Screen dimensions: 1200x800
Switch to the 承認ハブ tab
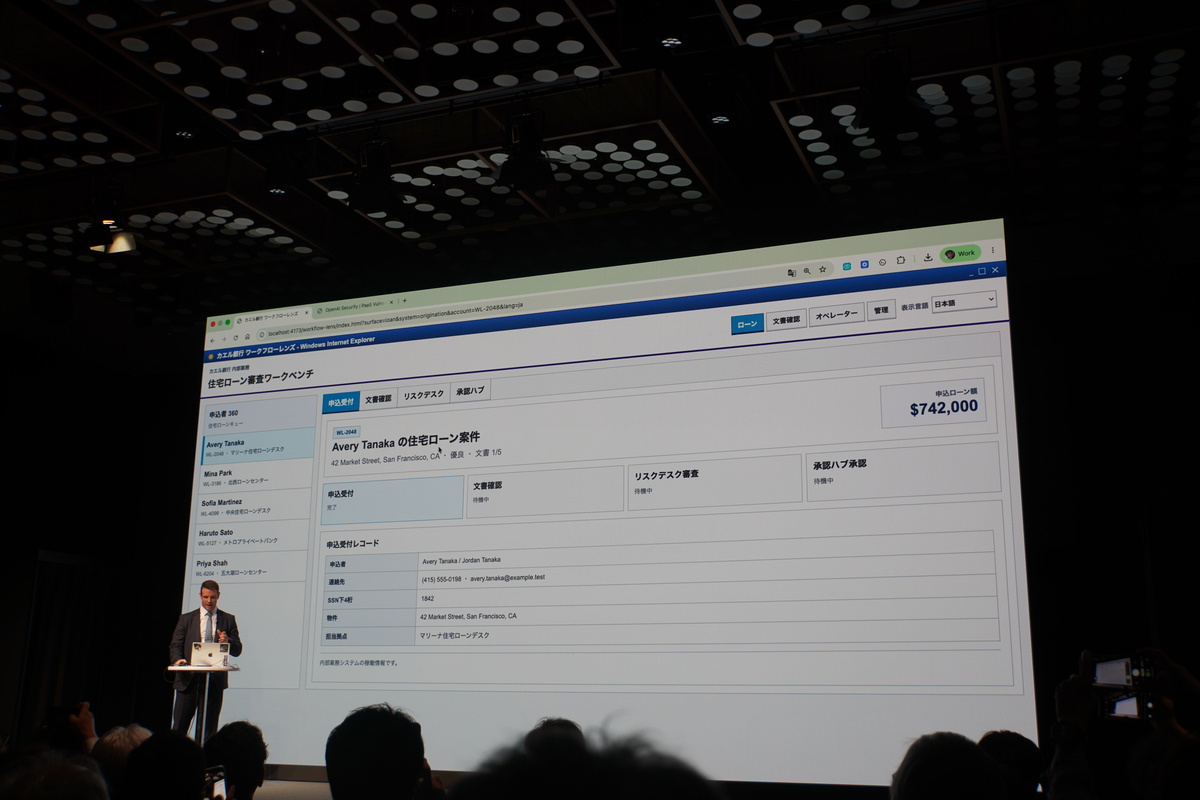point(470,390)
